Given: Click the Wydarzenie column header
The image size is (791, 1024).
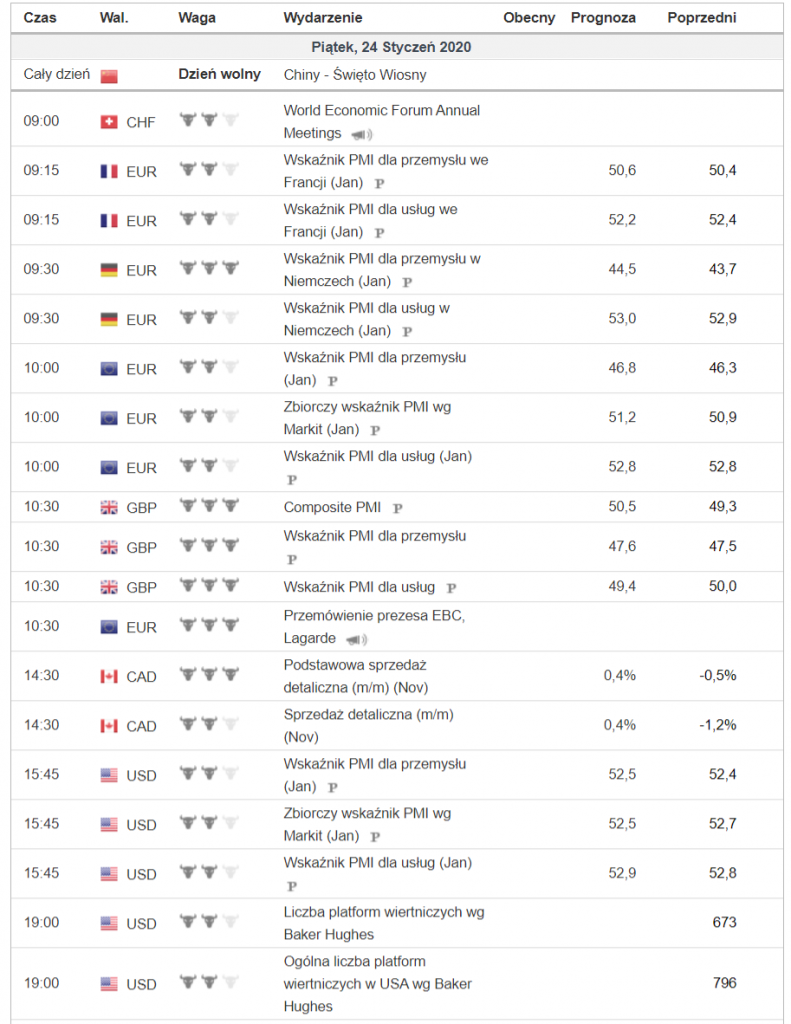Looking at the screenshot, I should tap(323, 18).
